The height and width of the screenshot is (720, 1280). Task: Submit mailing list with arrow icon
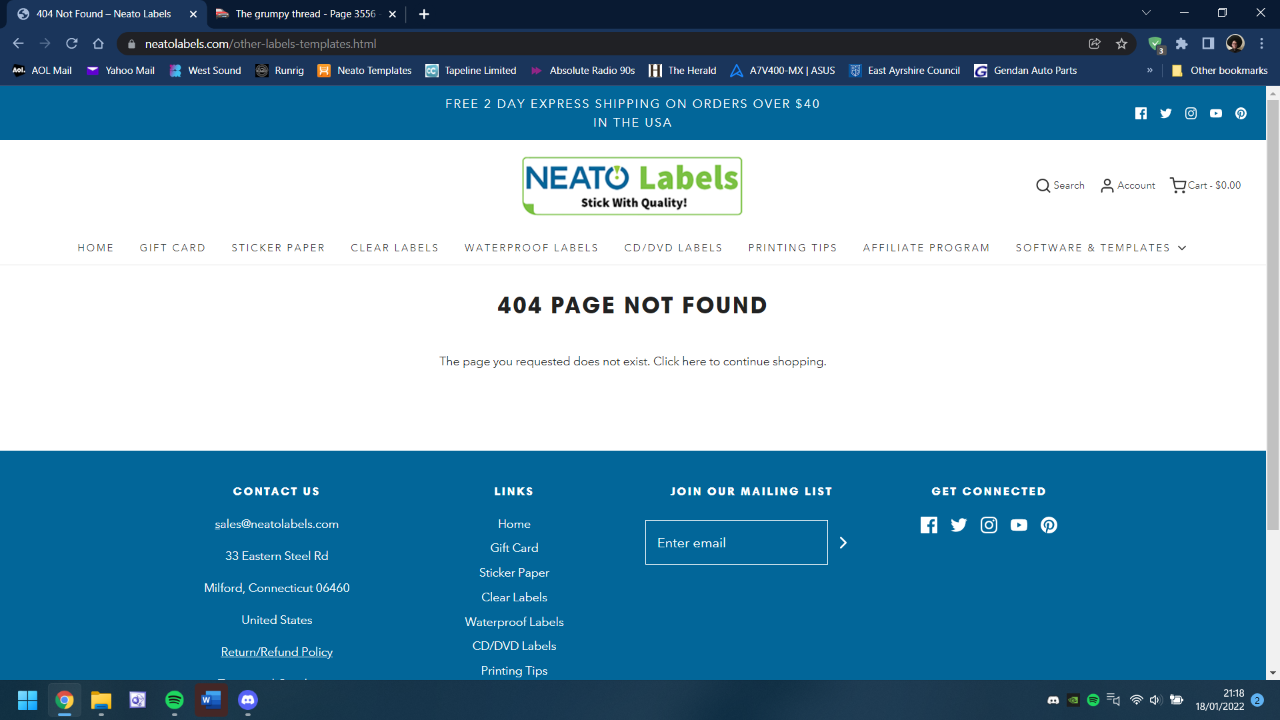[x=843, y=543]
